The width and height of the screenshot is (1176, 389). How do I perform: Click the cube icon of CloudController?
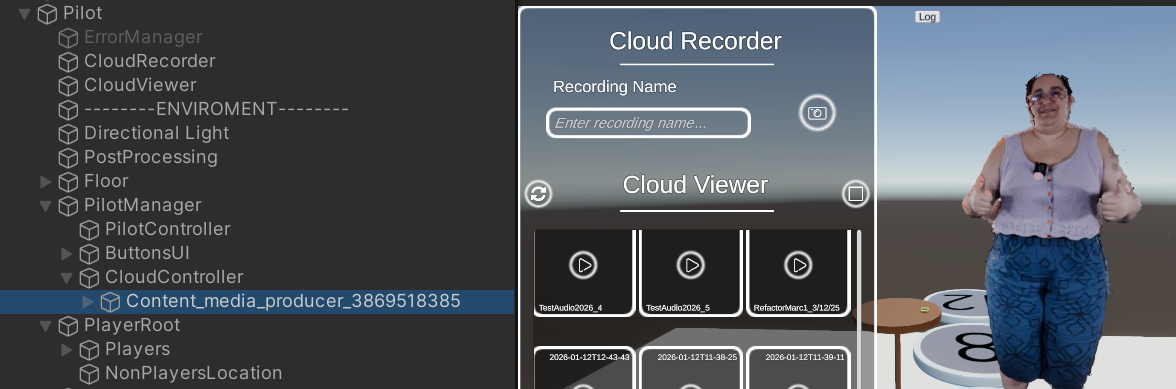pos(89,277)
